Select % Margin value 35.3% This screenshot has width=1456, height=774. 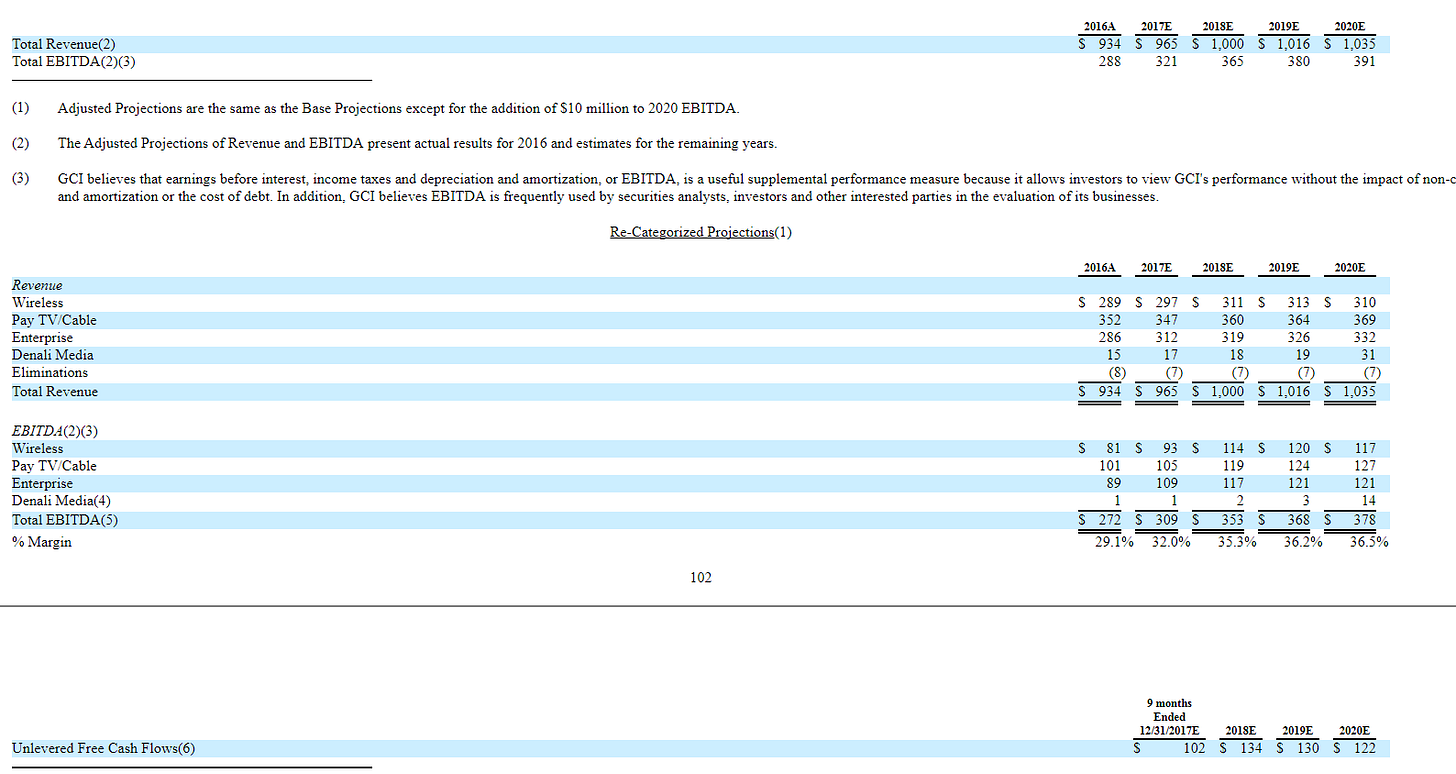(x=1238, y=542)
